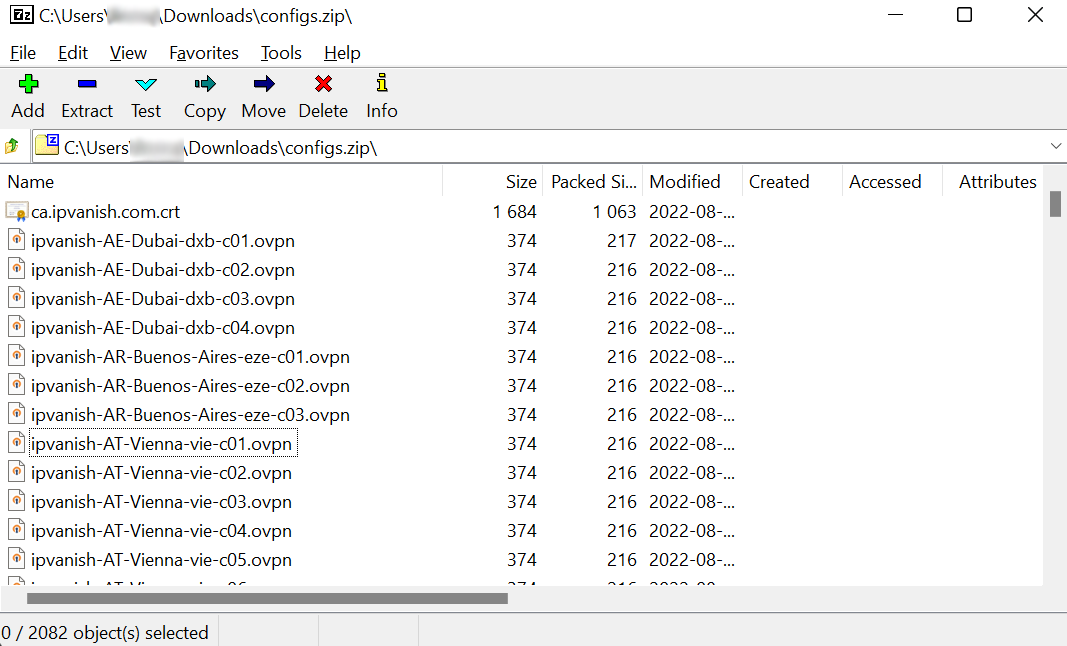This screenshot has height=646, width=1067.
Task: Select ipvanish-AR-Buenos-Aires-eze-c02.ovpn file name
Action: [191, 385]
